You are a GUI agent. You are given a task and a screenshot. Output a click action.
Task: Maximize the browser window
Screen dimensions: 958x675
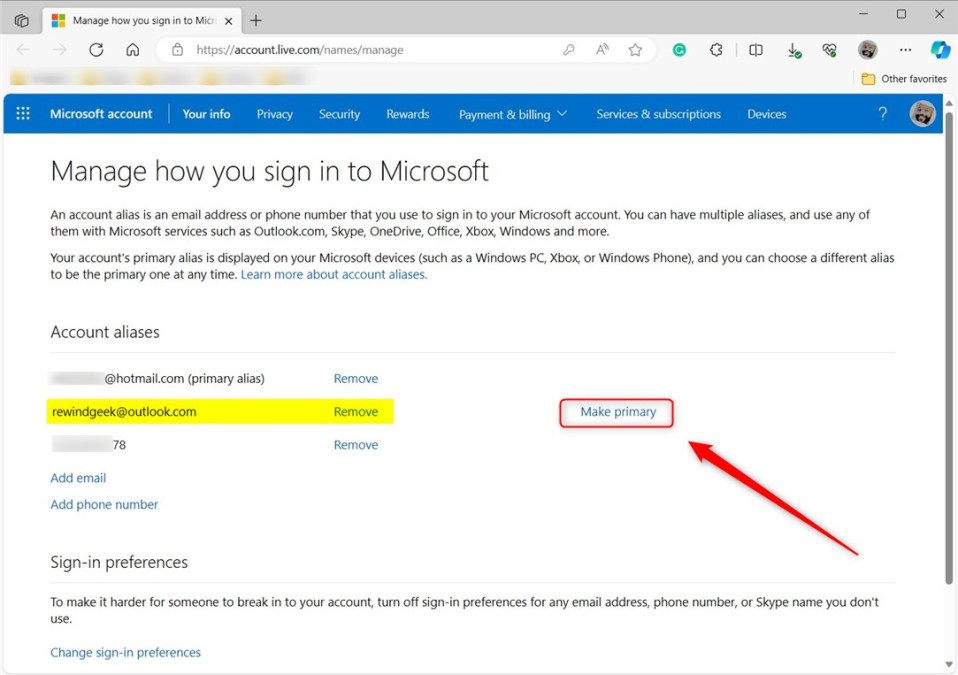tap(901, 13)
